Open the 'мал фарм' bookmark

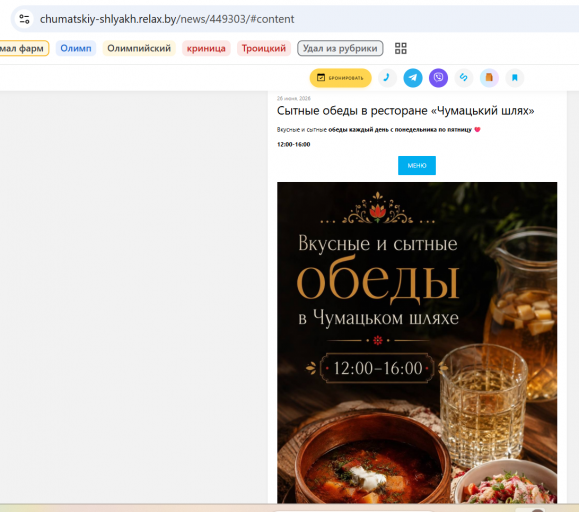coord(23,48)
